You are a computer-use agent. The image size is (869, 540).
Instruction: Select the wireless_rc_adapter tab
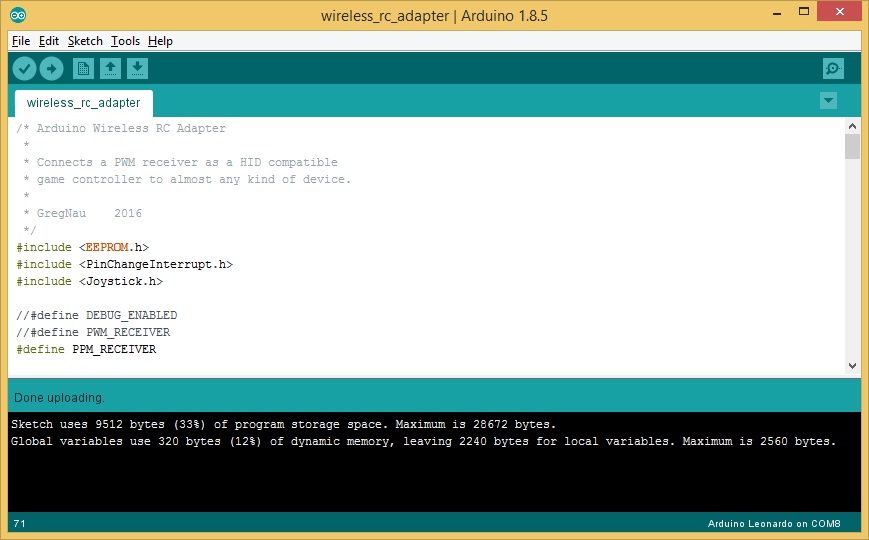[84, 103]
